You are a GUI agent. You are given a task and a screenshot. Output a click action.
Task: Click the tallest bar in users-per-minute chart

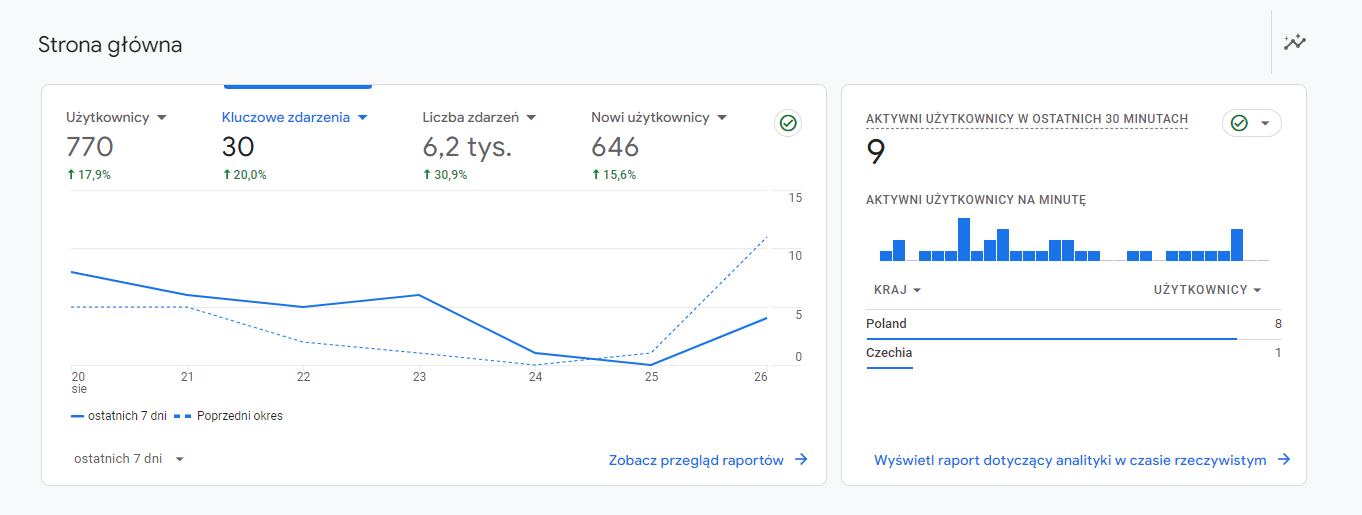click(x=964, y=240)
